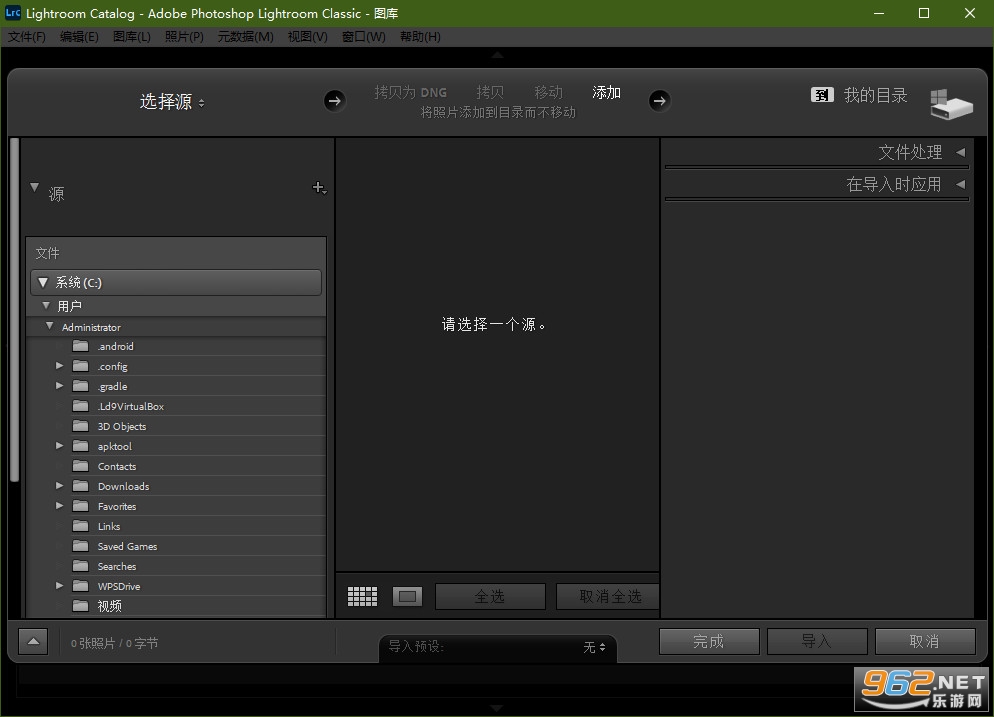
Task: Click the Saved Games folder icon
Action: click(x=81, y=546)
